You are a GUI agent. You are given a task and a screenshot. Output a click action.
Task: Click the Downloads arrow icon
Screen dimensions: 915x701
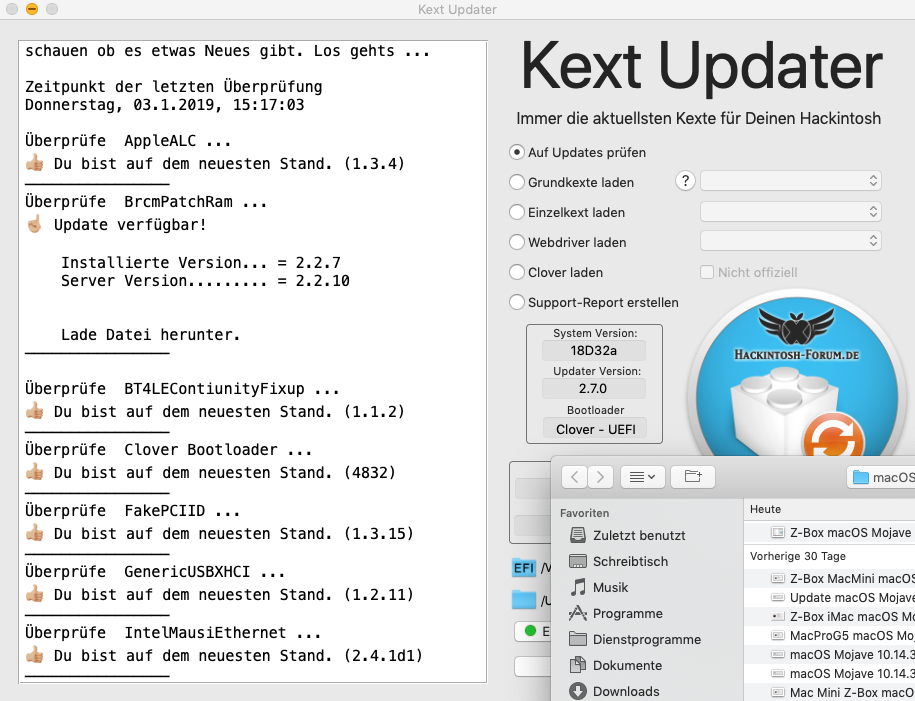578,691
